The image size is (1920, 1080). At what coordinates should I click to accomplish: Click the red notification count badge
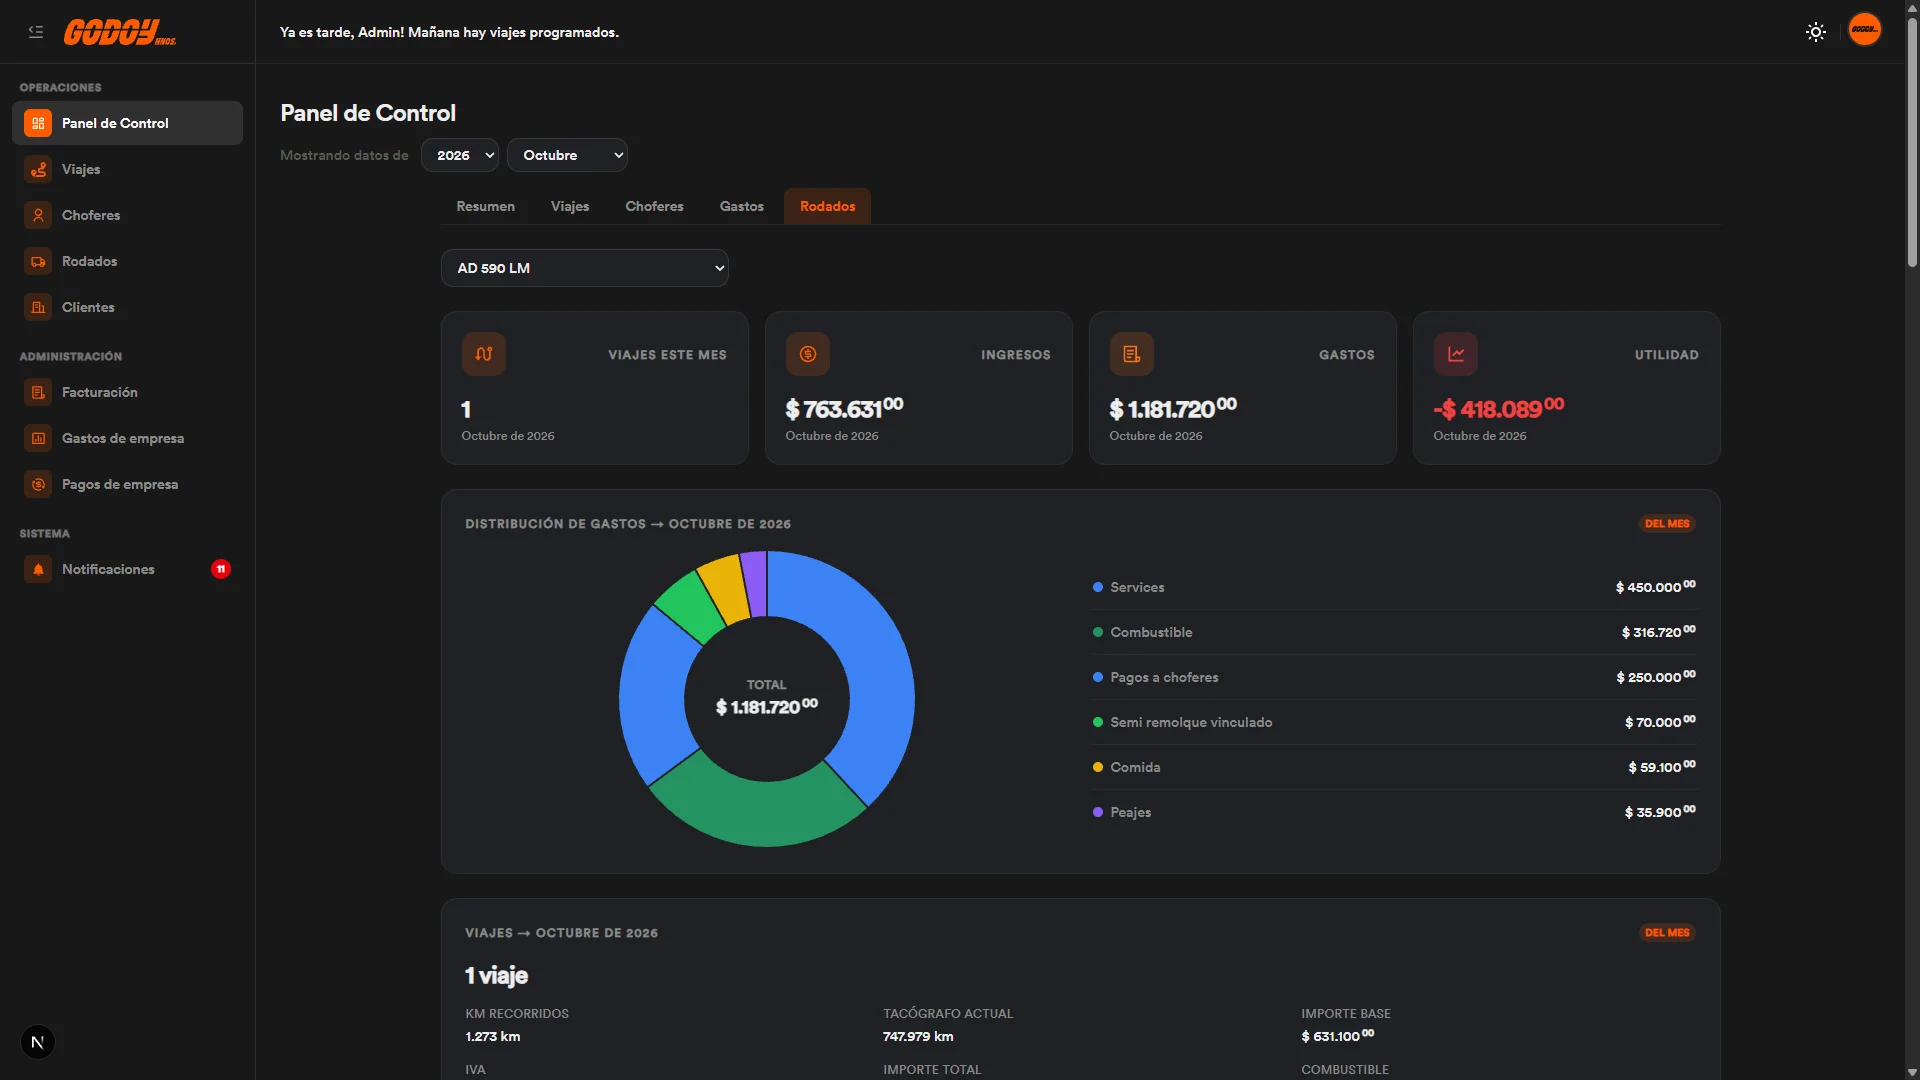(x=221, y=569)
